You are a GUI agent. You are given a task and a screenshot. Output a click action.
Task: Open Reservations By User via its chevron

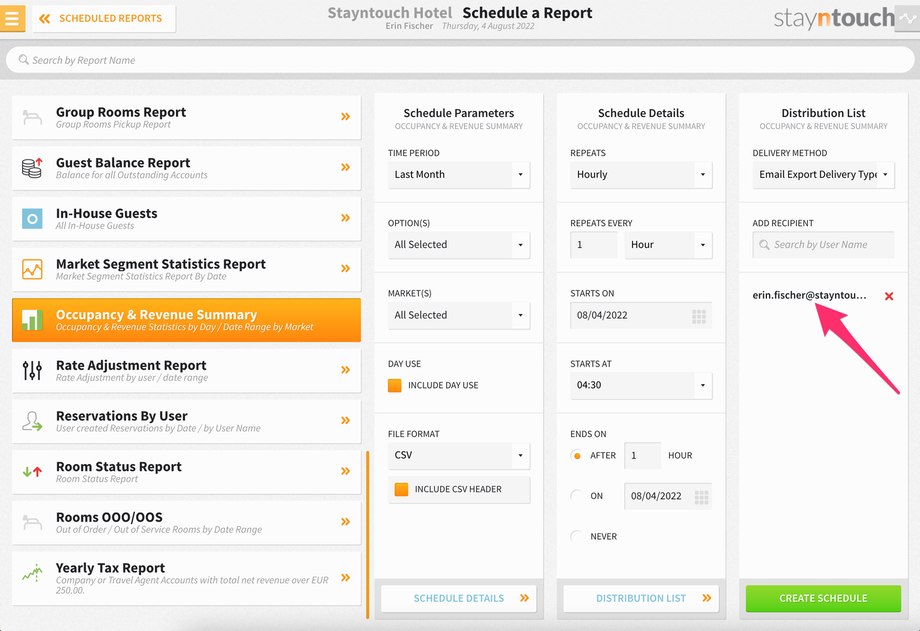(346, 420)
